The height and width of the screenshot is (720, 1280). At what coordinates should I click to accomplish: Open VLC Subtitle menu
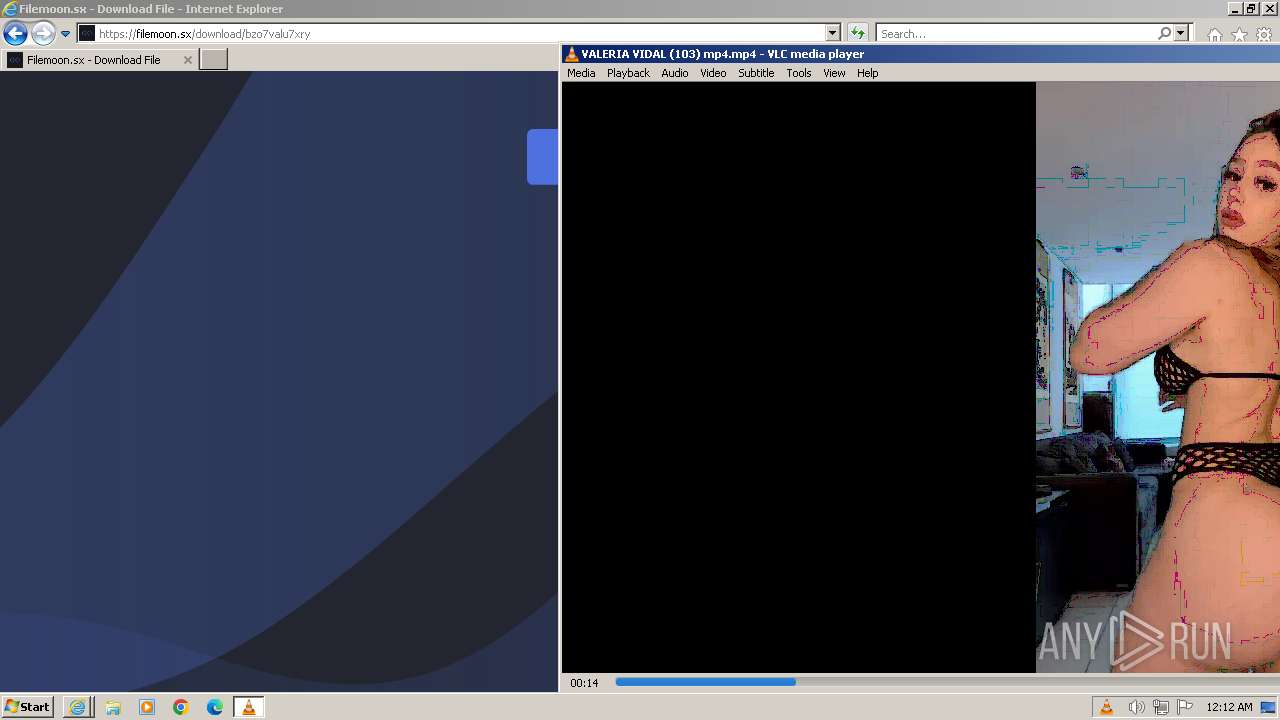click(756, 73)
